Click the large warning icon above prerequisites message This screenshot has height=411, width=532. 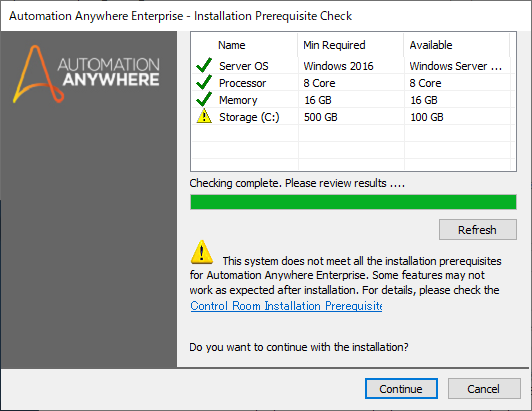[202, 252]
